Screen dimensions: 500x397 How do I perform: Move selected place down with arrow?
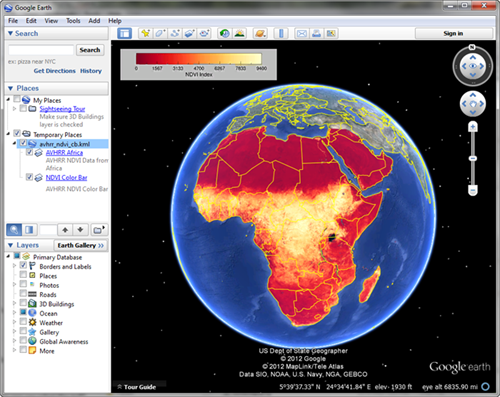click(x=80, y=230)
